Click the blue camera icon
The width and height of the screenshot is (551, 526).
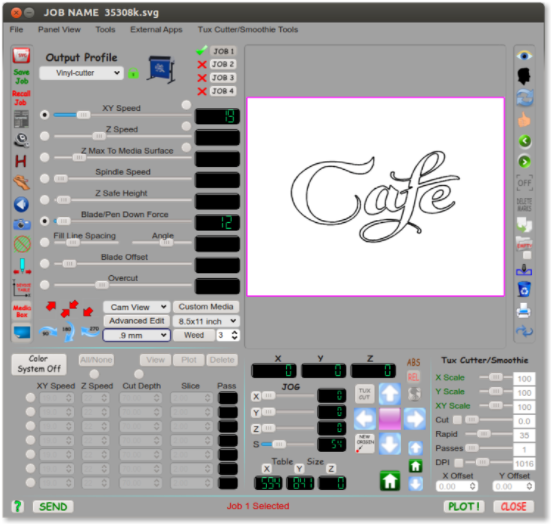(x=22, y=224)
